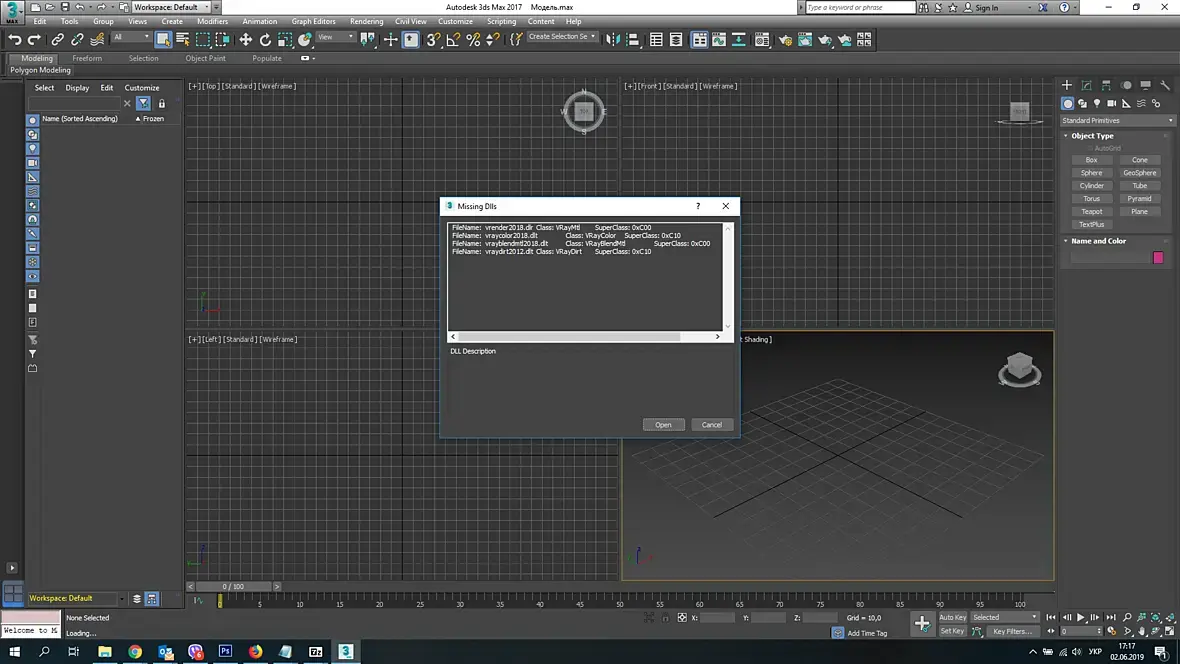Viewport: 1180px width, 664px height.
Task: Toggle the 3D Snaps button
Action: point(433,40)
